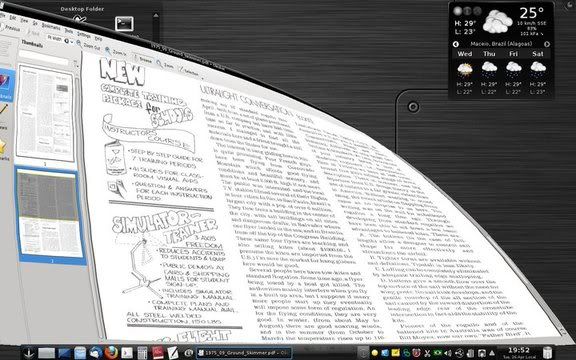Click Wed forecast column in weather widget
Viewport: 576px width, 360px height.
click(x=465, y=74)
